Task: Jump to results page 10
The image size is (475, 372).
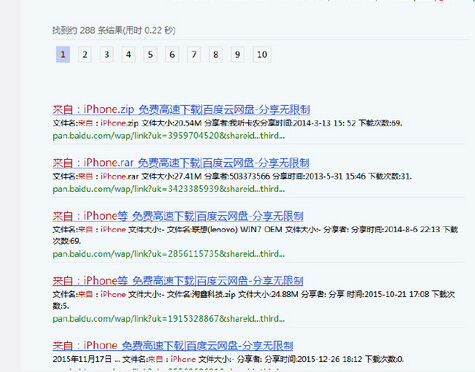Action: [262, 54]
